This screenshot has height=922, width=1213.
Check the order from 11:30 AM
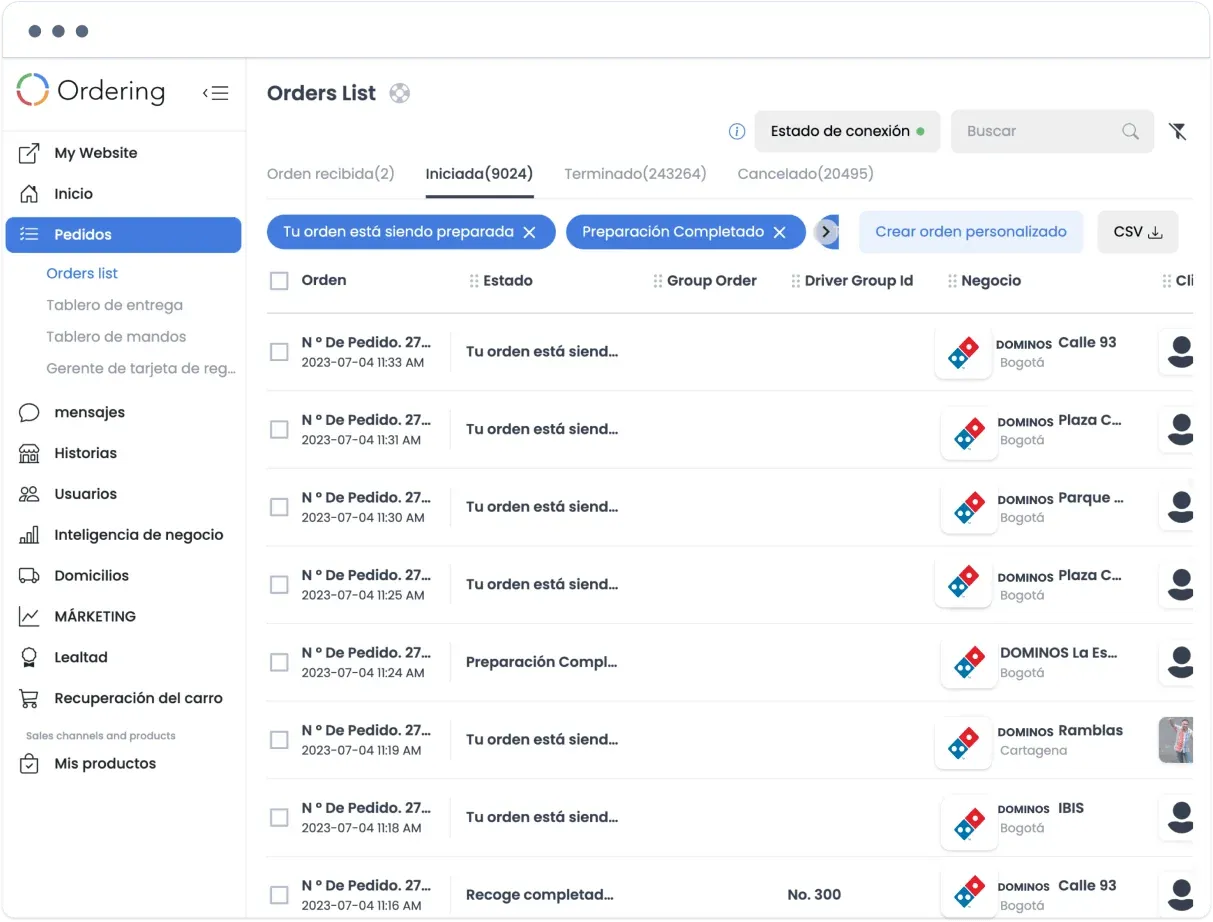click(279, 507)
